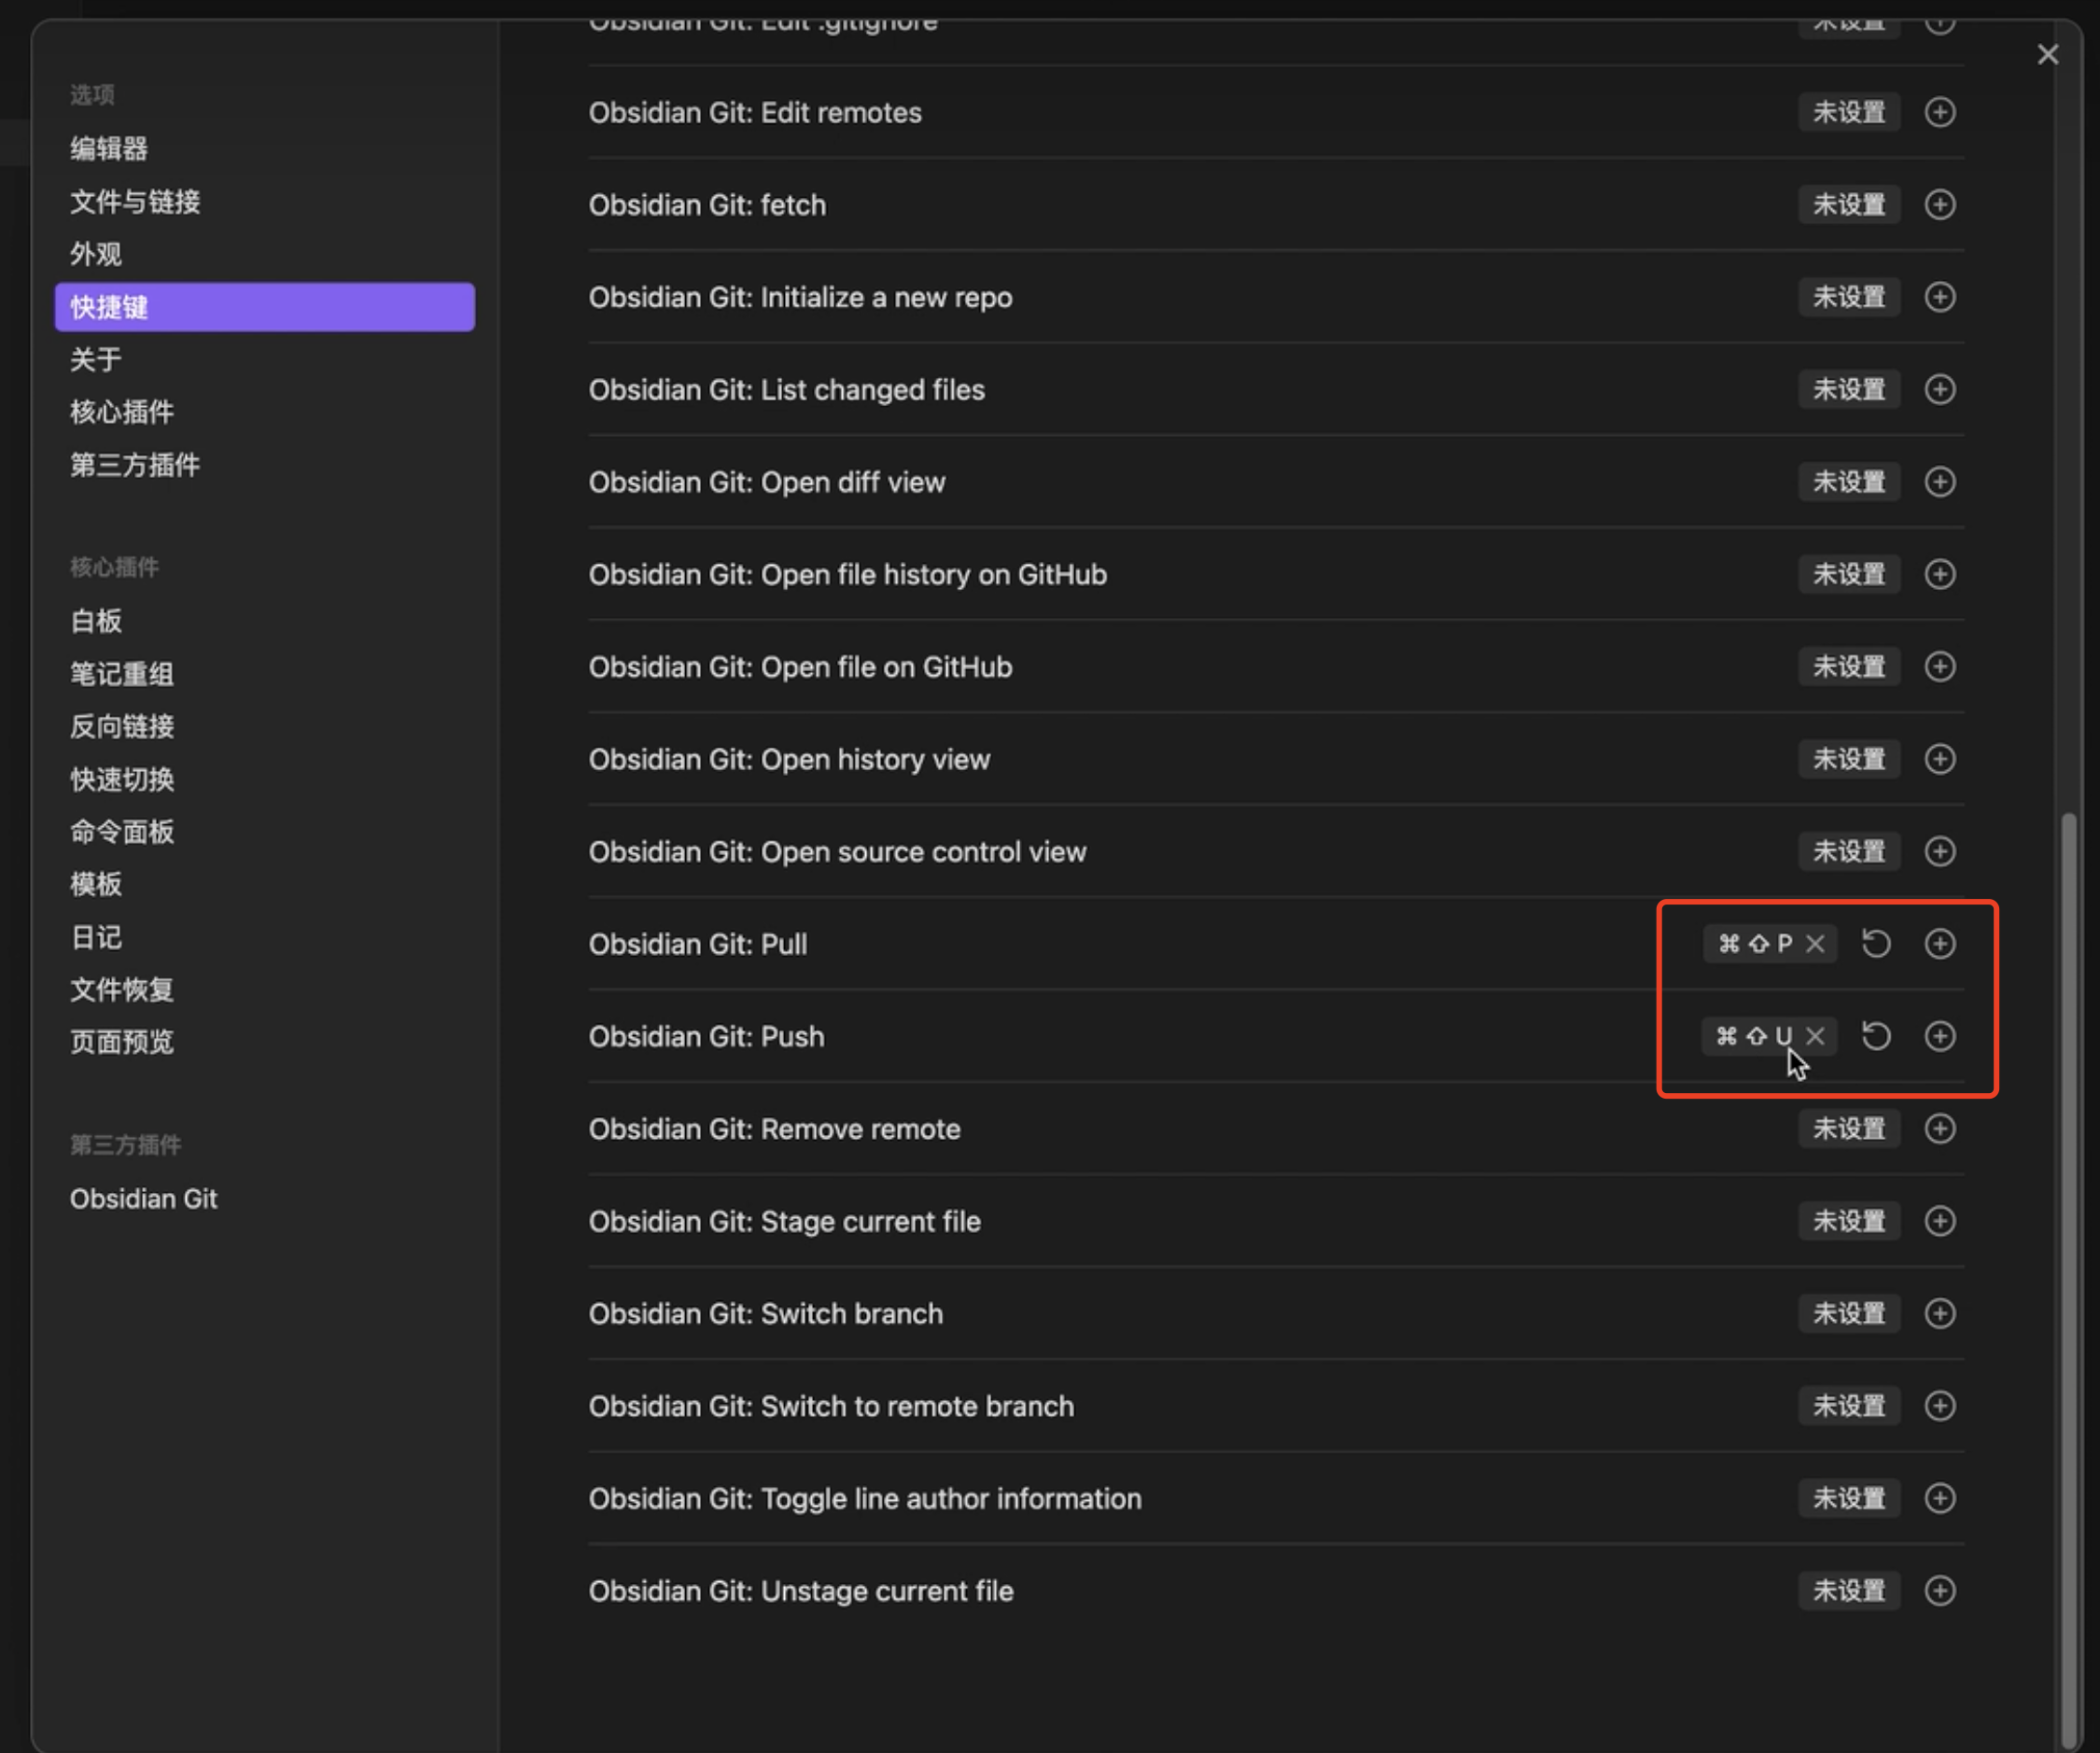Add hotkey for Switch branch command
This screenshot has width=2100, height=1753.
tap(1939, 1313)
